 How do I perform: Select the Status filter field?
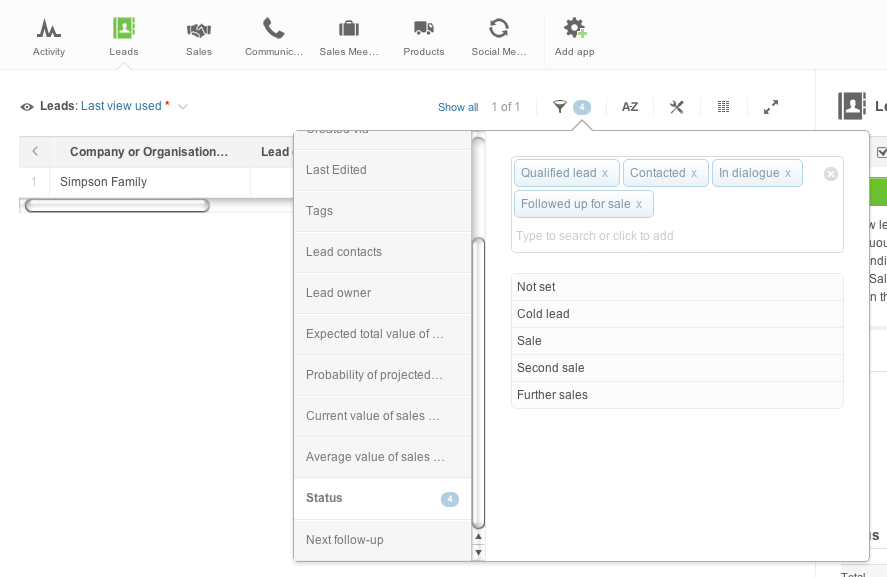pos(382,498)
